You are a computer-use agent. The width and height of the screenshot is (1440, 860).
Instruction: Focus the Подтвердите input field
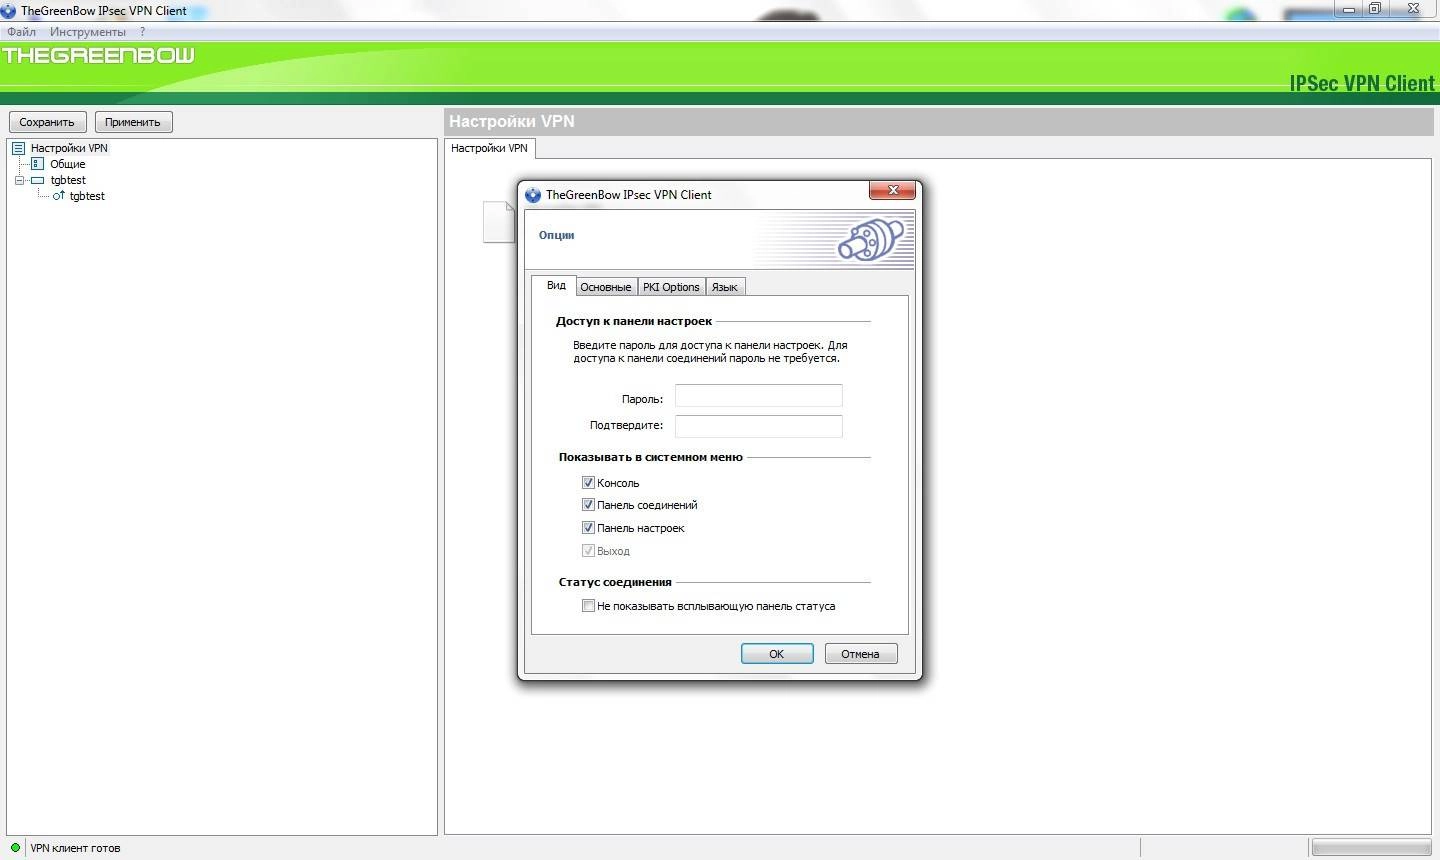[x=759, y=425]
